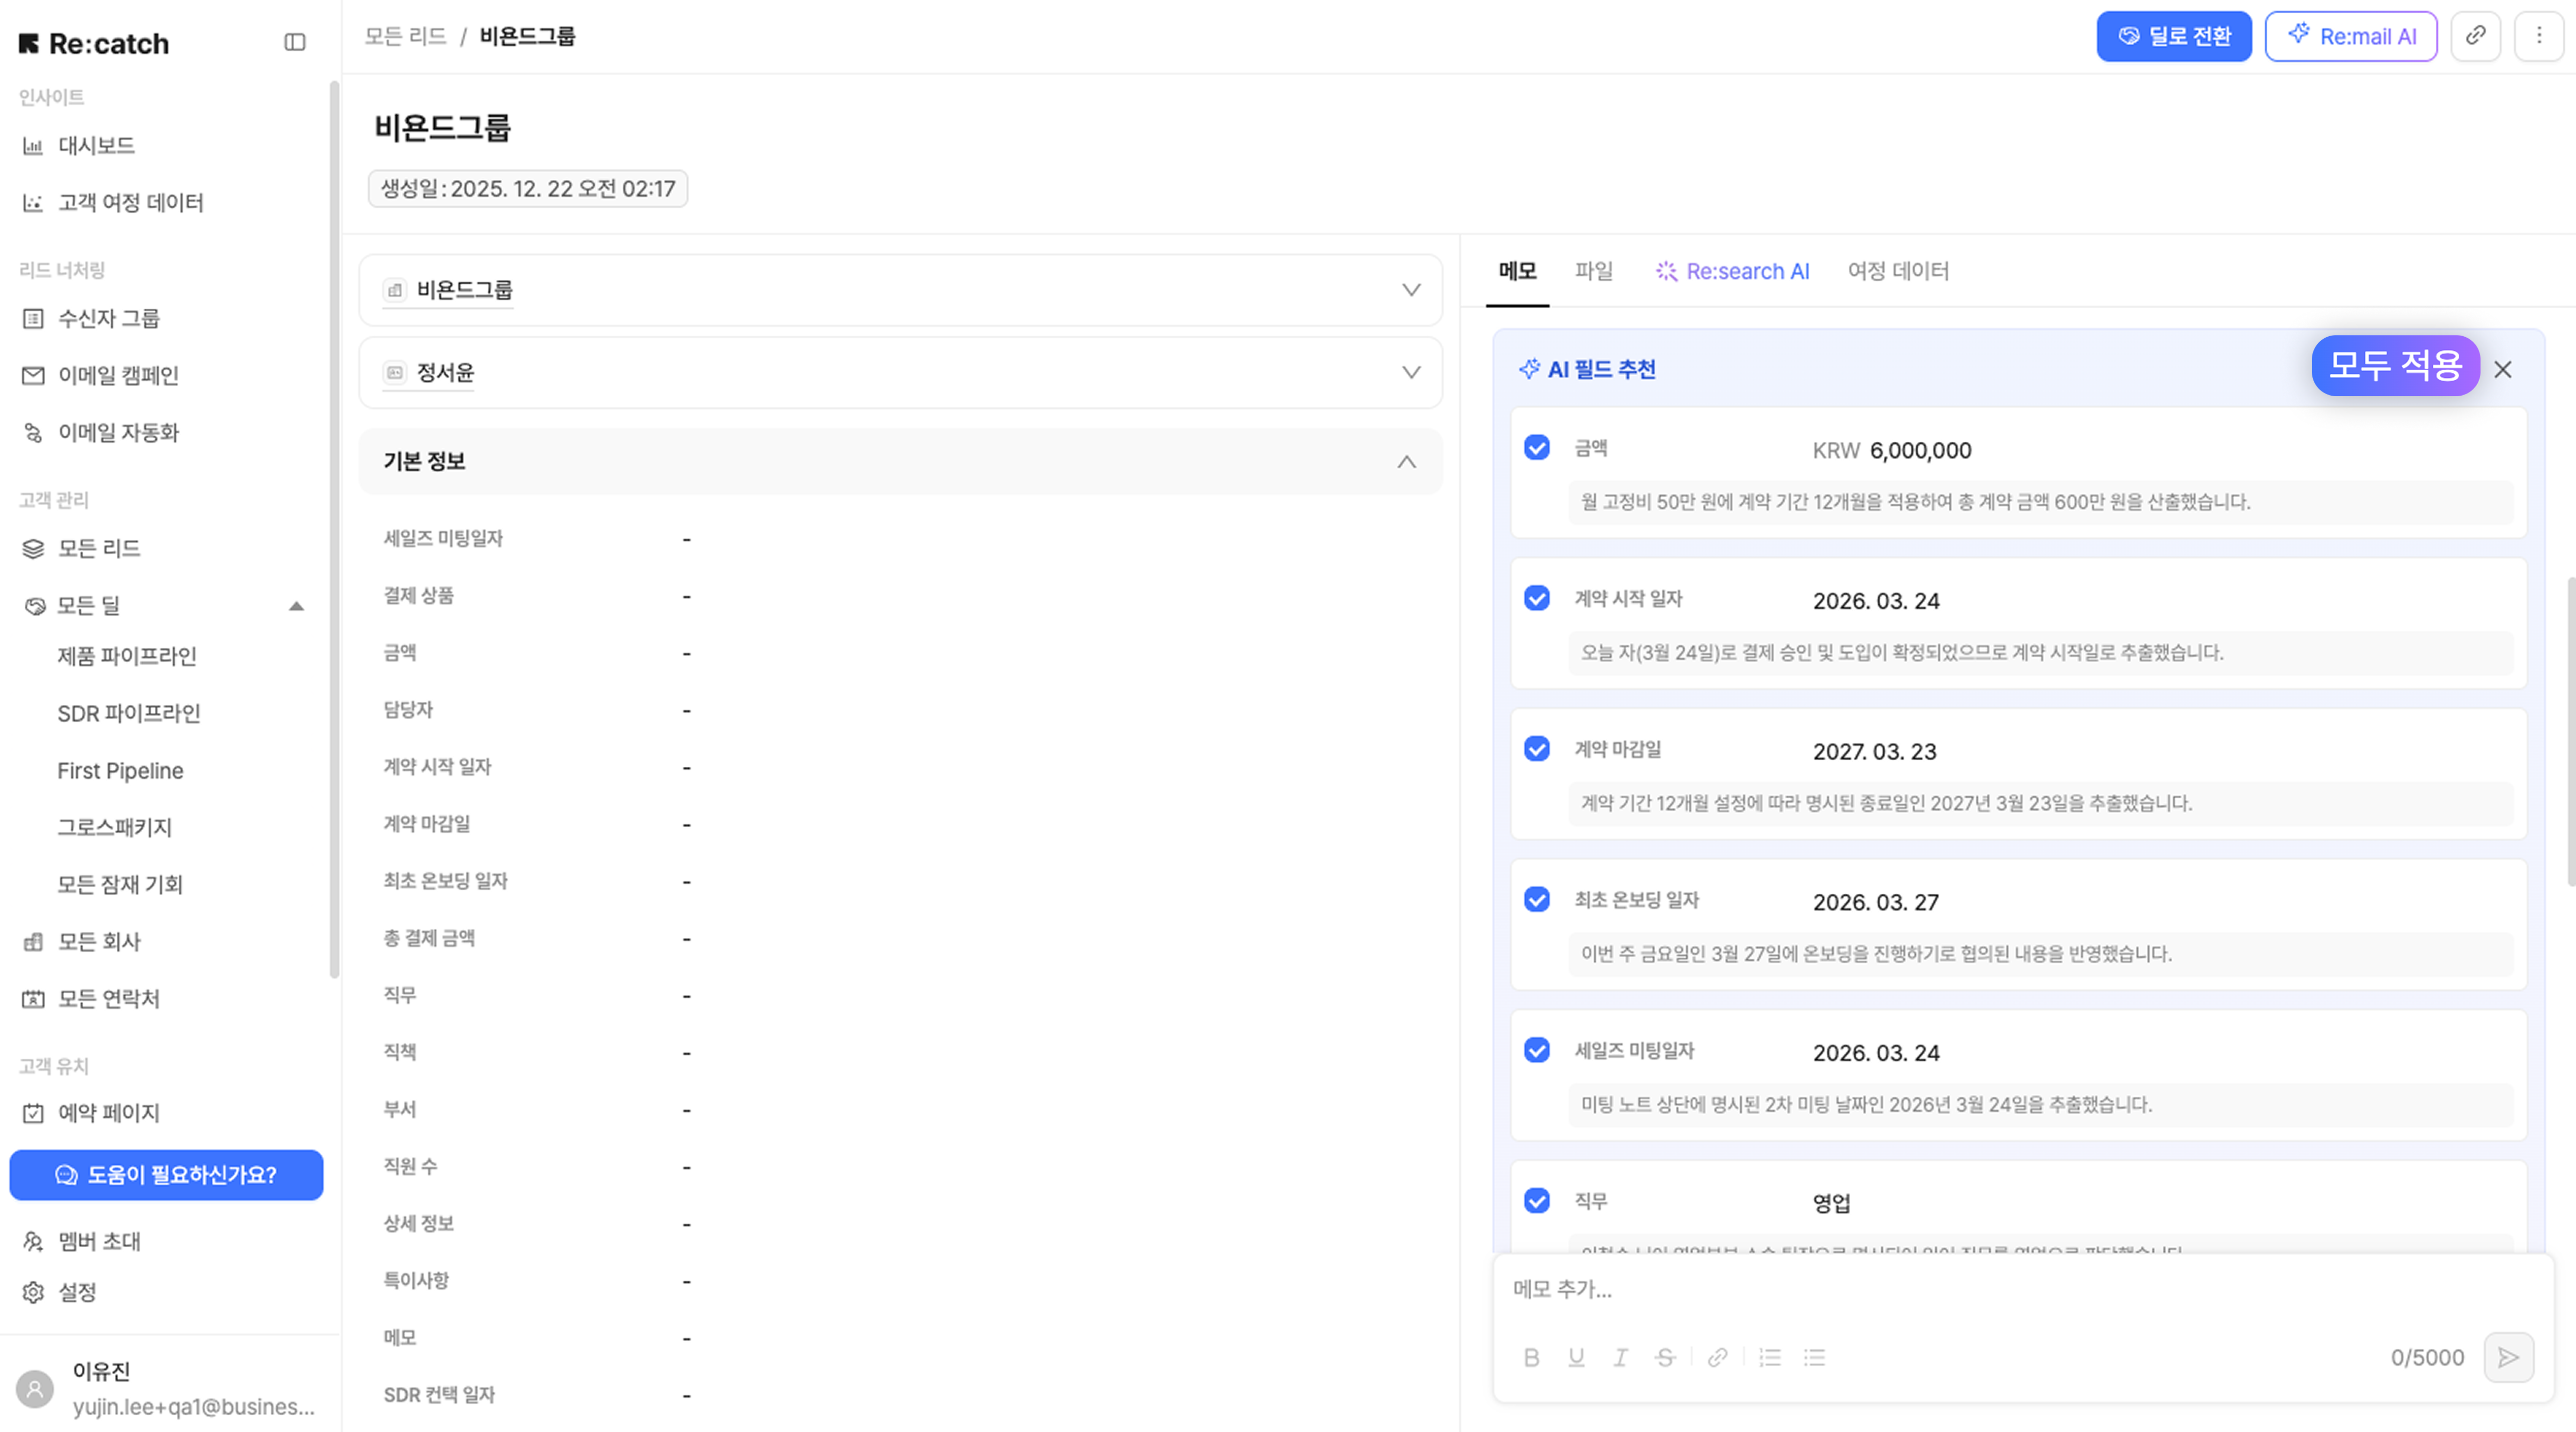Switch to the Re:search AI tab

point(1732,271)
